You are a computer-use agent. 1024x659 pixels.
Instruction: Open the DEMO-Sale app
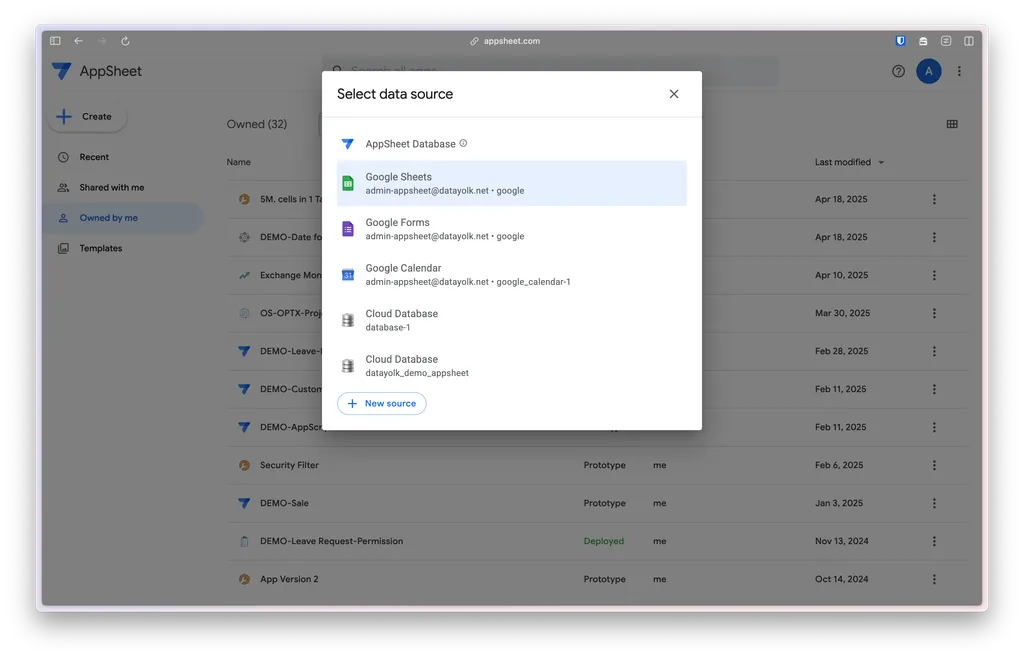tap(284, 504)
